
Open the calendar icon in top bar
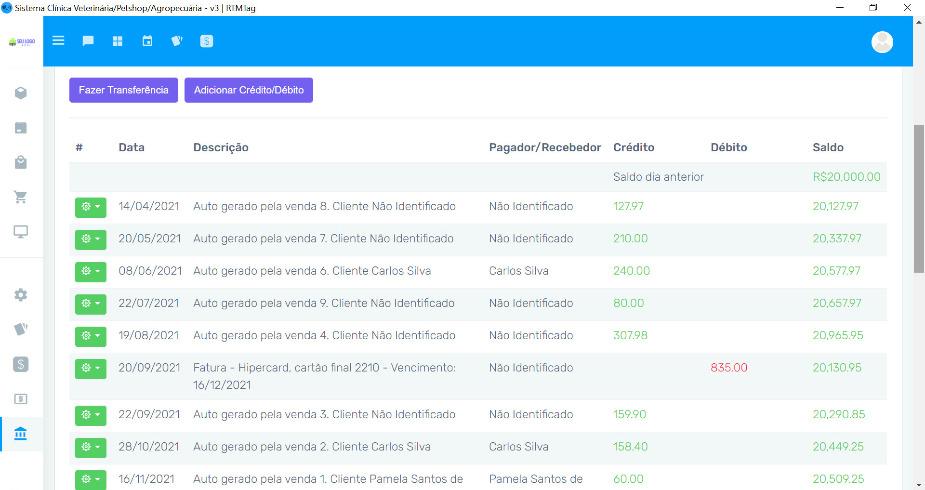coord(147,41)
